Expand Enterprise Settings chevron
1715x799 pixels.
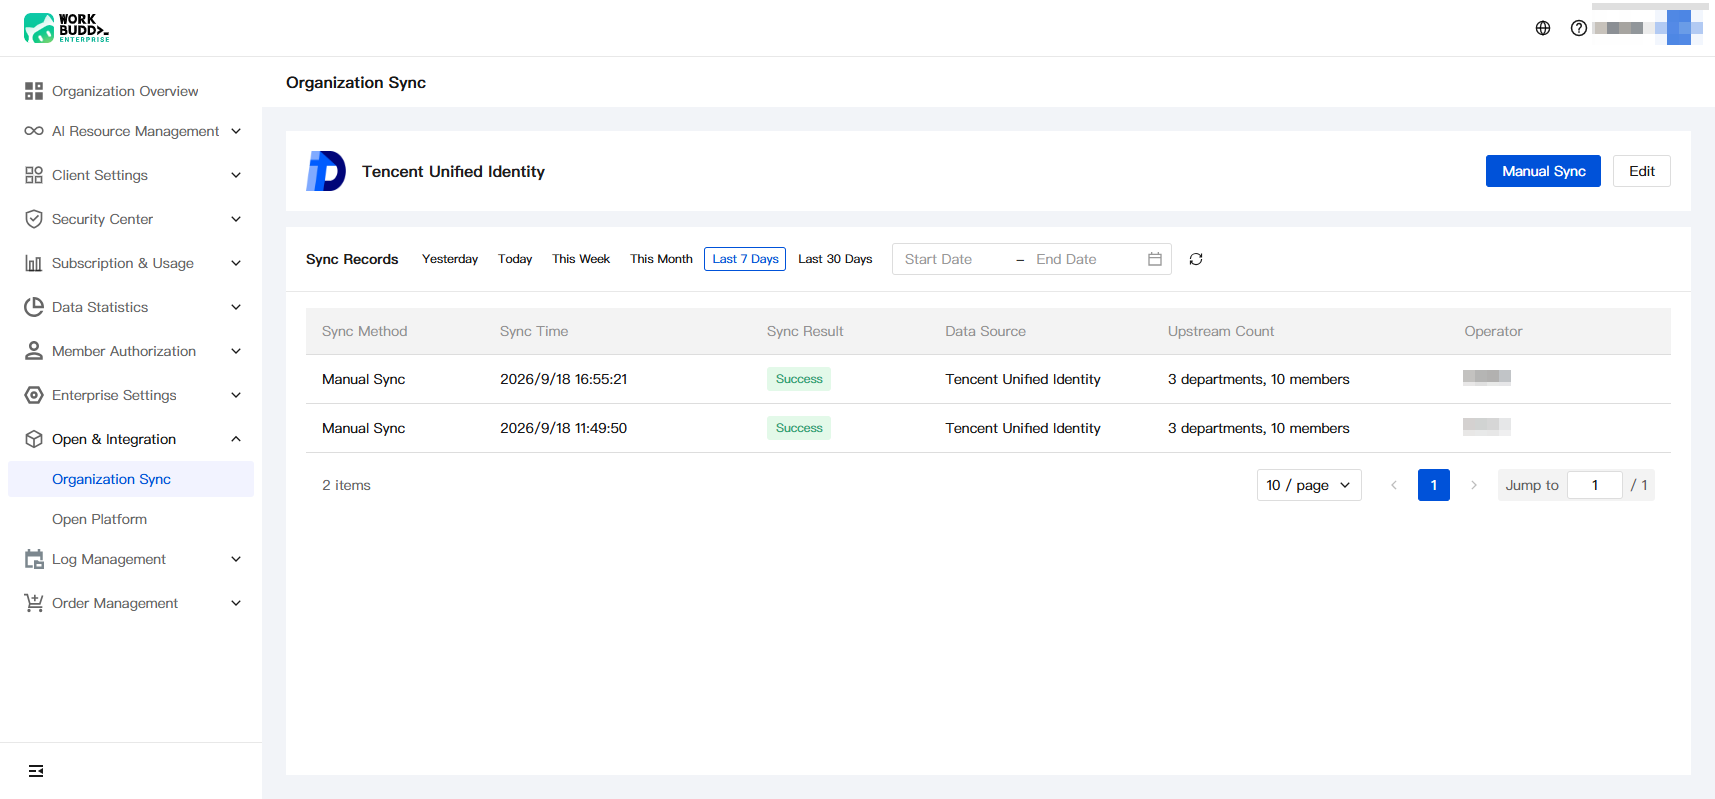coord(236,395)
